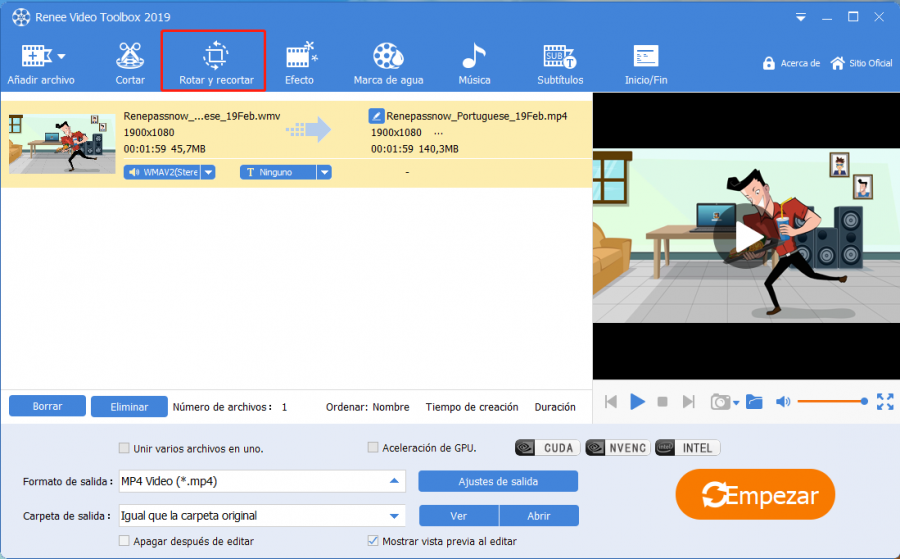The height and width of the screenshot is (559, 900).
Task: Visit Sitio Oficial home link
Action: click(x=861, y=63)
